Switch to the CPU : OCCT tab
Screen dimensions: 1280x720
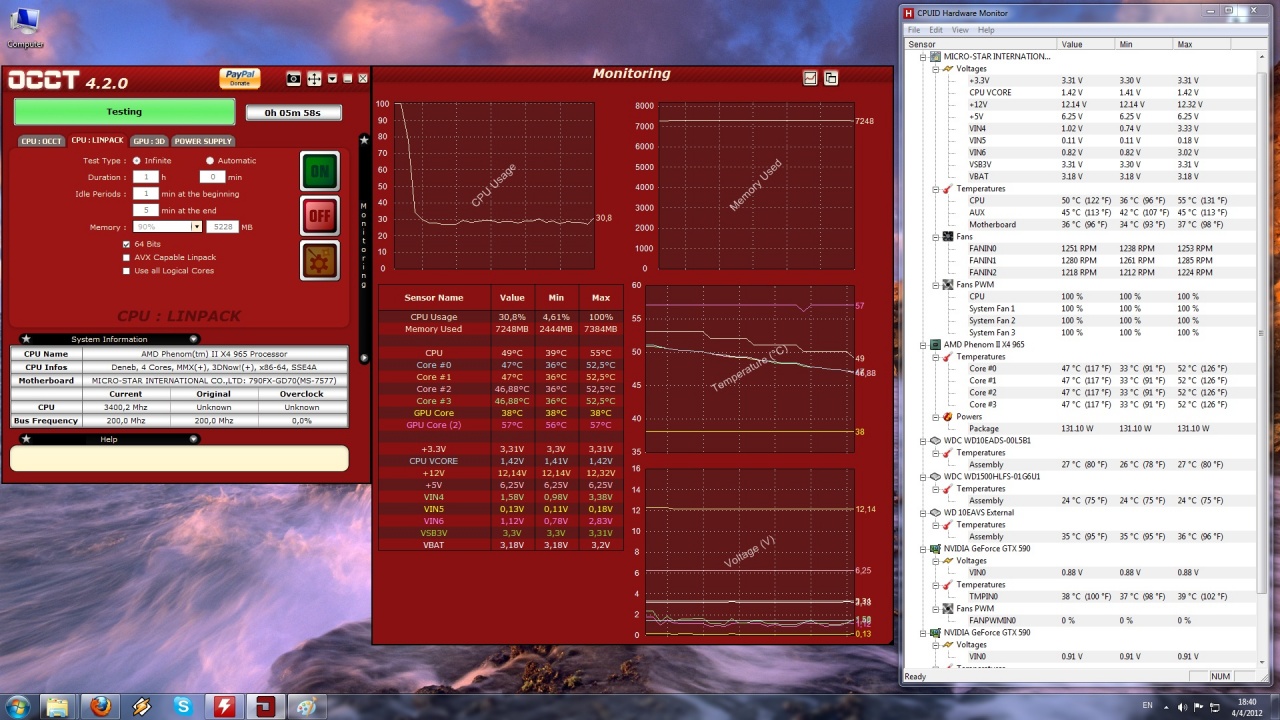[x=41, y=141]
